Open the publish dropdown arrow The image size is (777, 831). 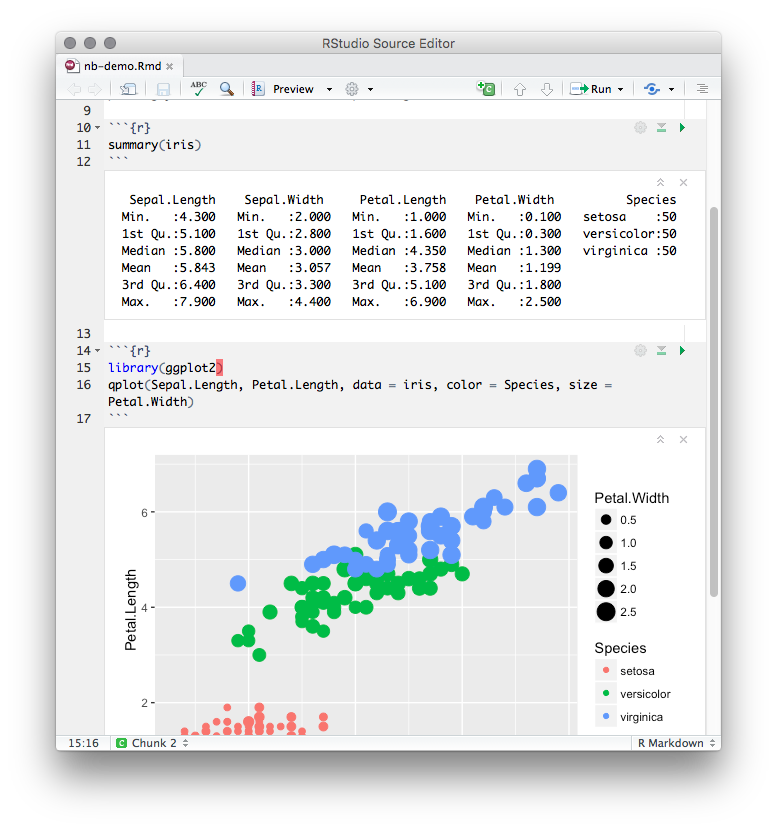coord(672,90)
